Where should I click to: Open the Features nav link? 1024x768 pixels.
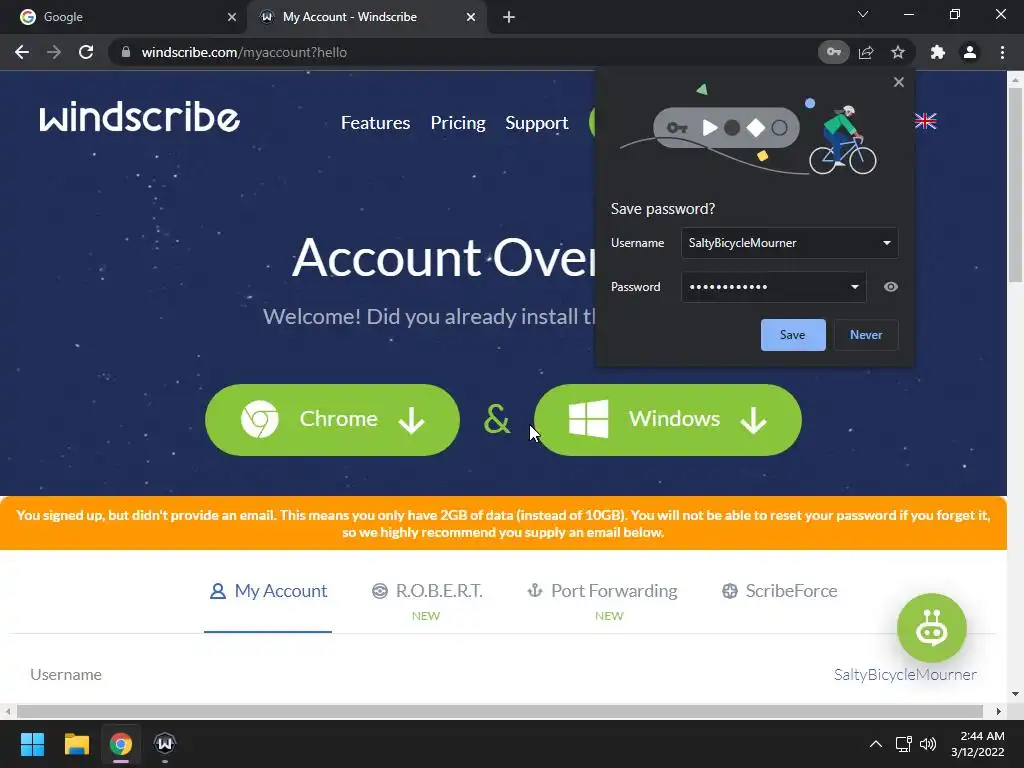tap(376, 123)
